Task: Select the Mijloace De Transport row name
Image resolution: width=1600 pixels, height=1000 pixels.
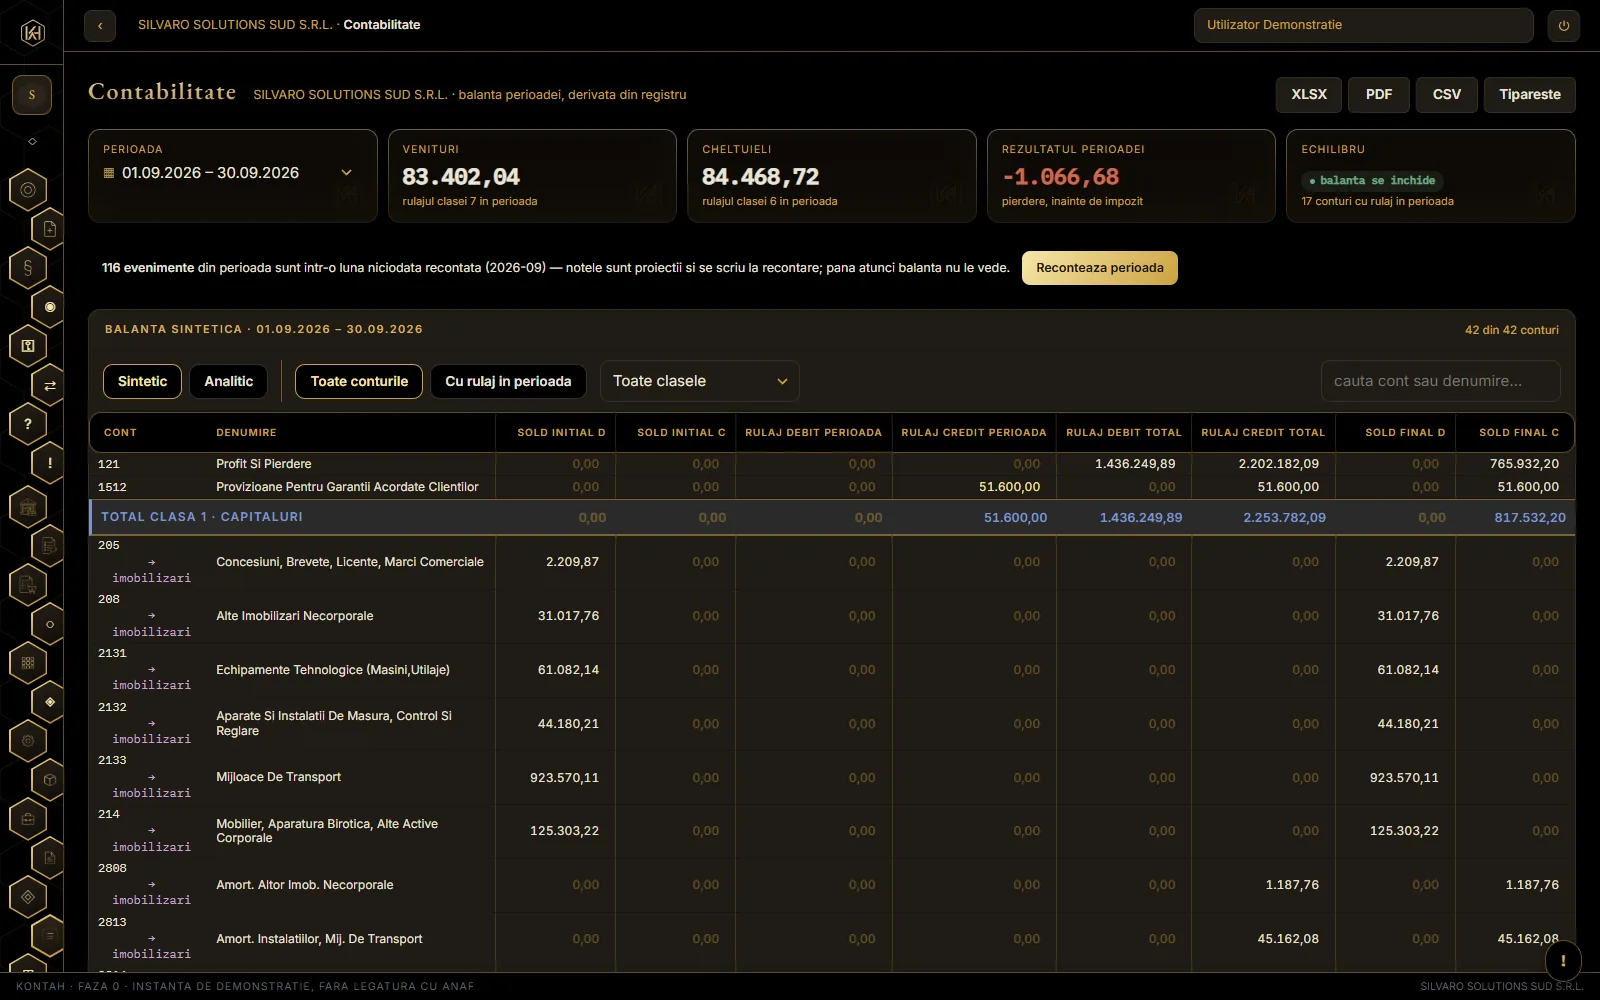Action: click(x=278, y=777)
